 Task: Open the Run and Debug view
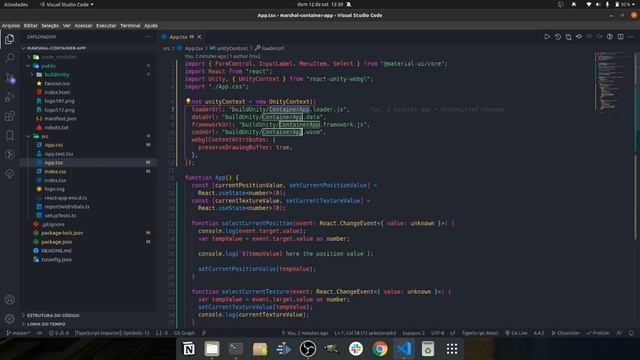[x=9, y=97]
